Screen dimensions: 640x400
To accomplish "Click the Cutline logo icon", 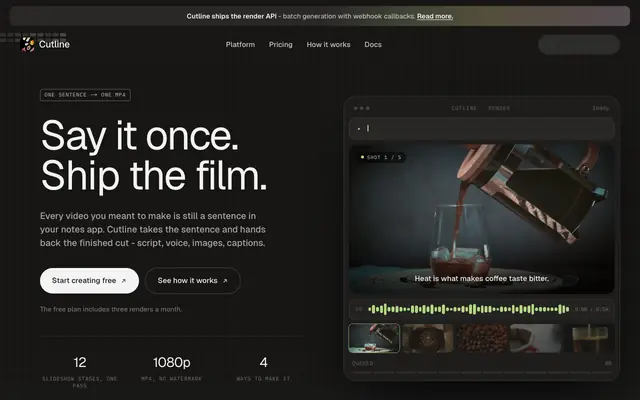I will pyautogui.click(x=28, y=44).
